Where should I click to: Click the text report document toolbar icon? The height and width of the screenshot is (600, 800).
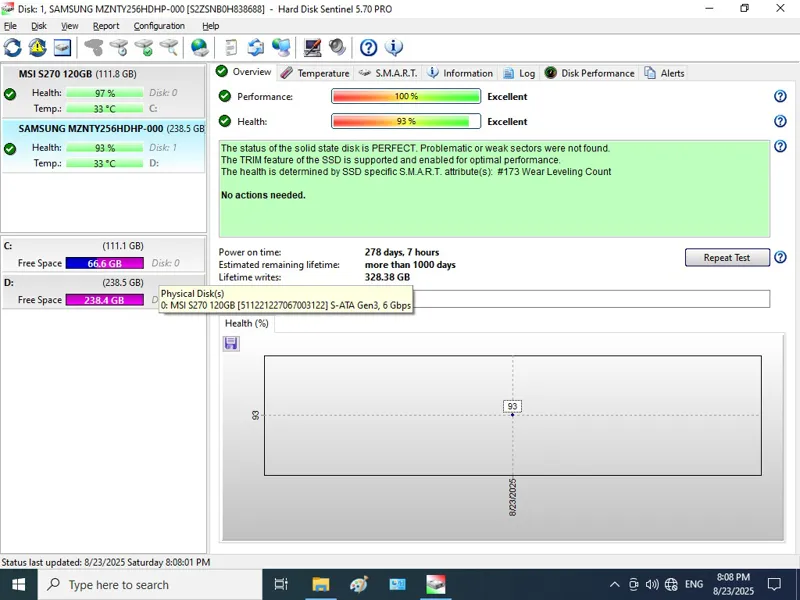coord(231,47)
